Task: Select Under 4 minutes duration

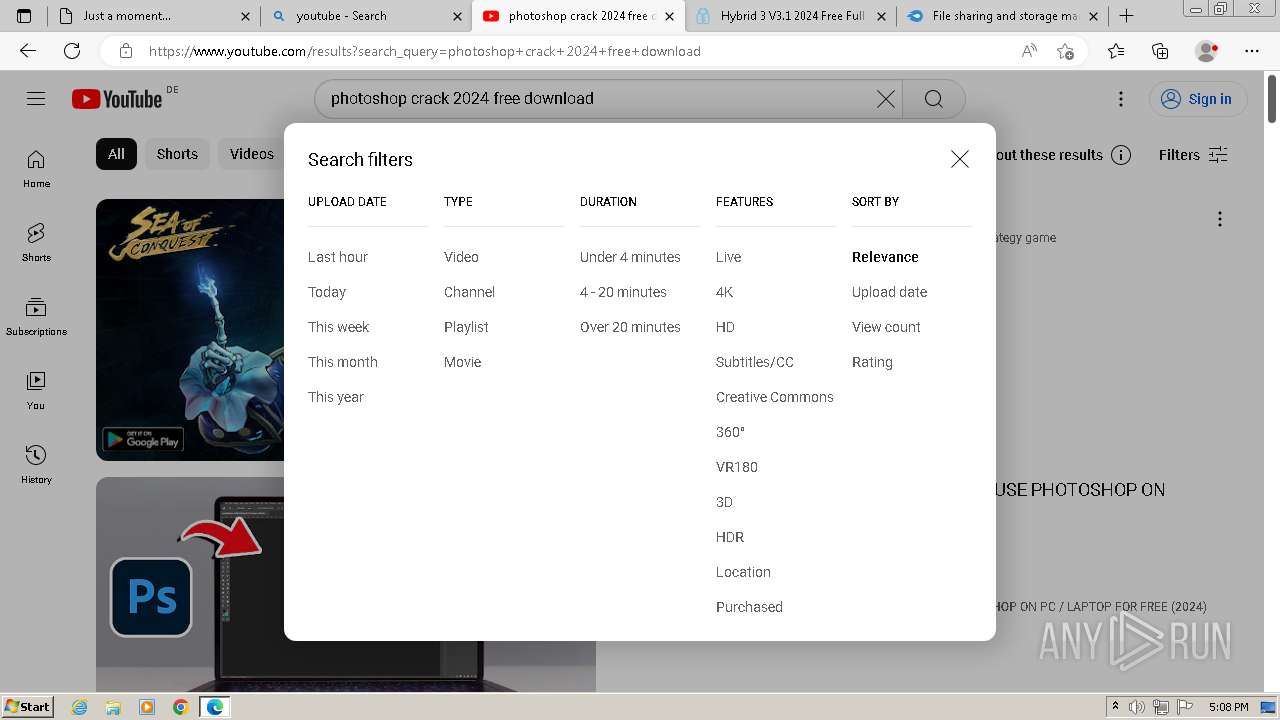Action: 630,257
